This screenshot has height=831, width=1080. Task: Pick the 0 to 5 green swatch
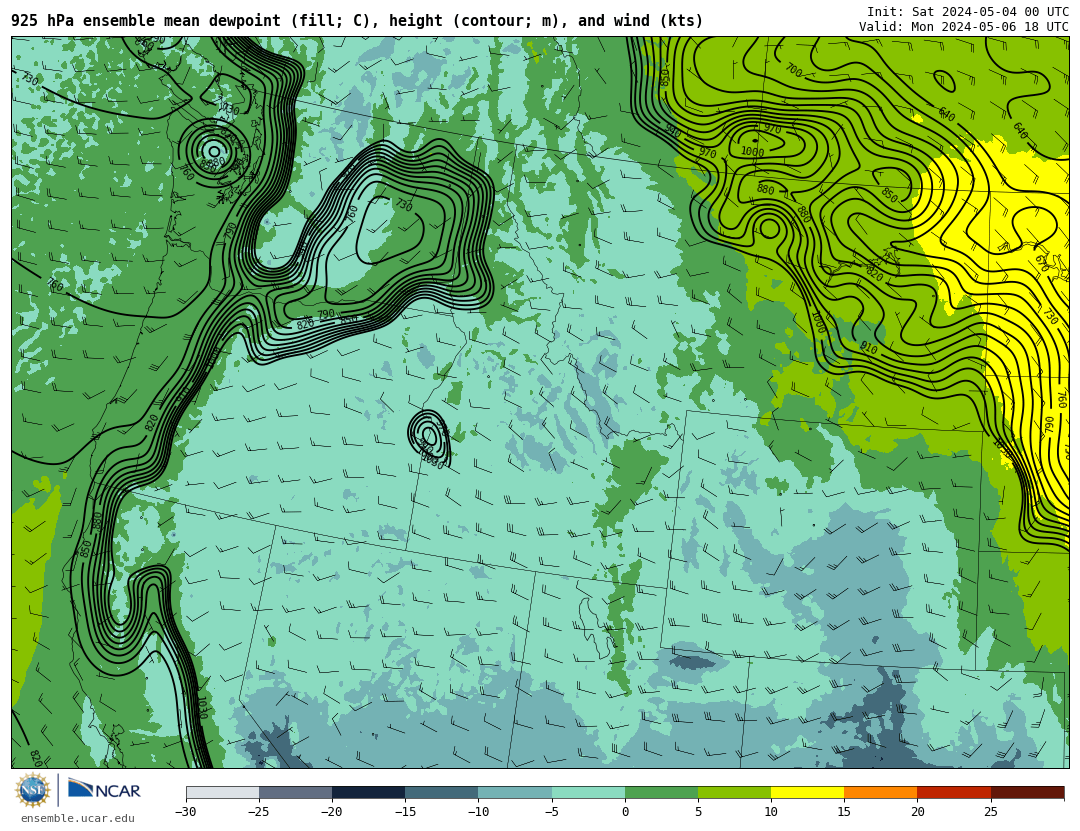click(x=661, y=793)
